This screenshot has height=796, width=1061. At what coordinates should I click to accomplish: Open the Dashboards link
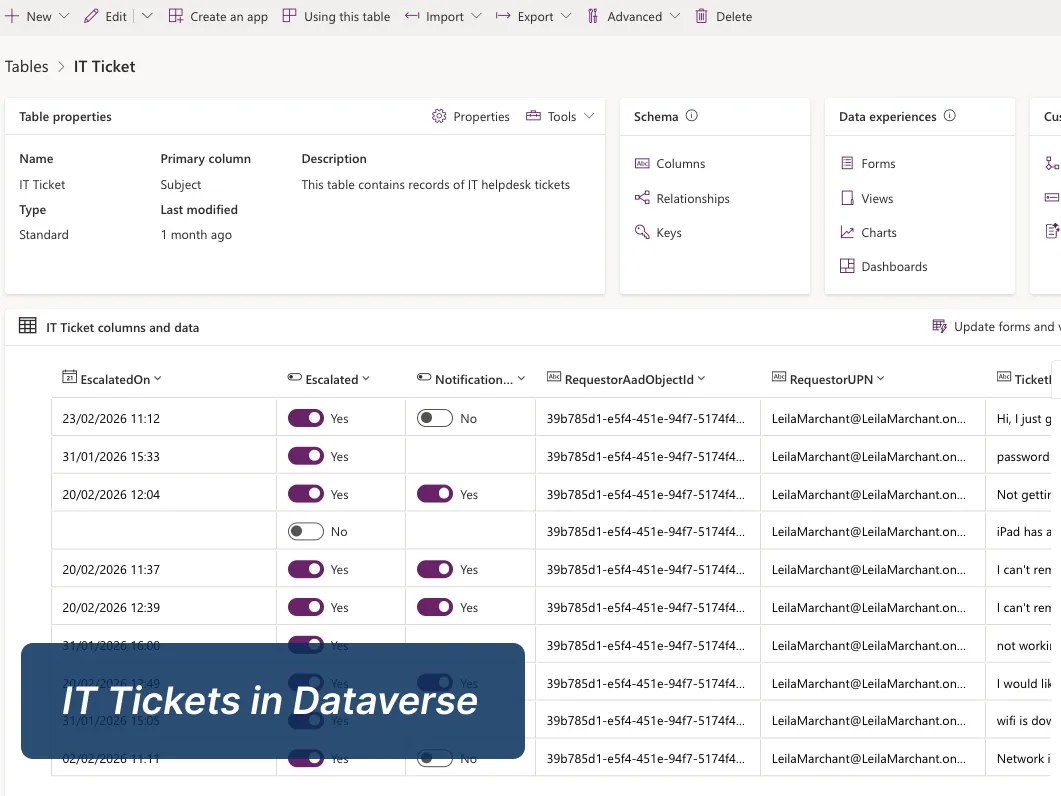pos(894,267)
